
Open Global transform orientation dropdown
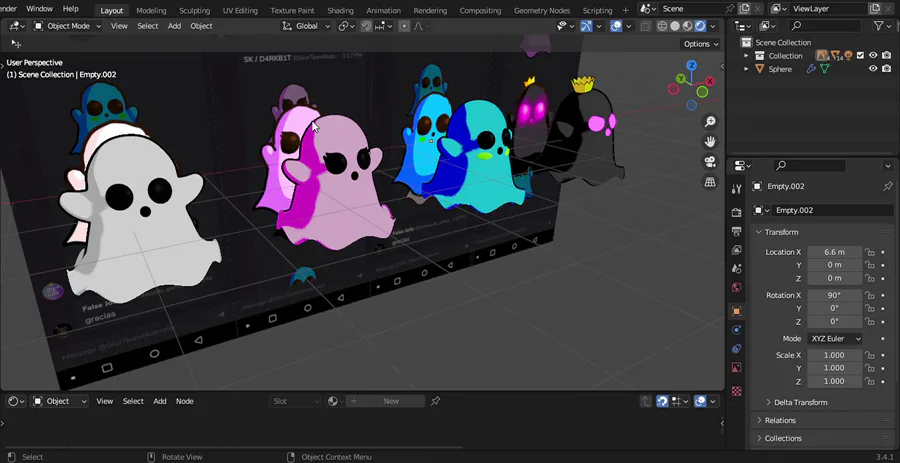coord(307,26)
